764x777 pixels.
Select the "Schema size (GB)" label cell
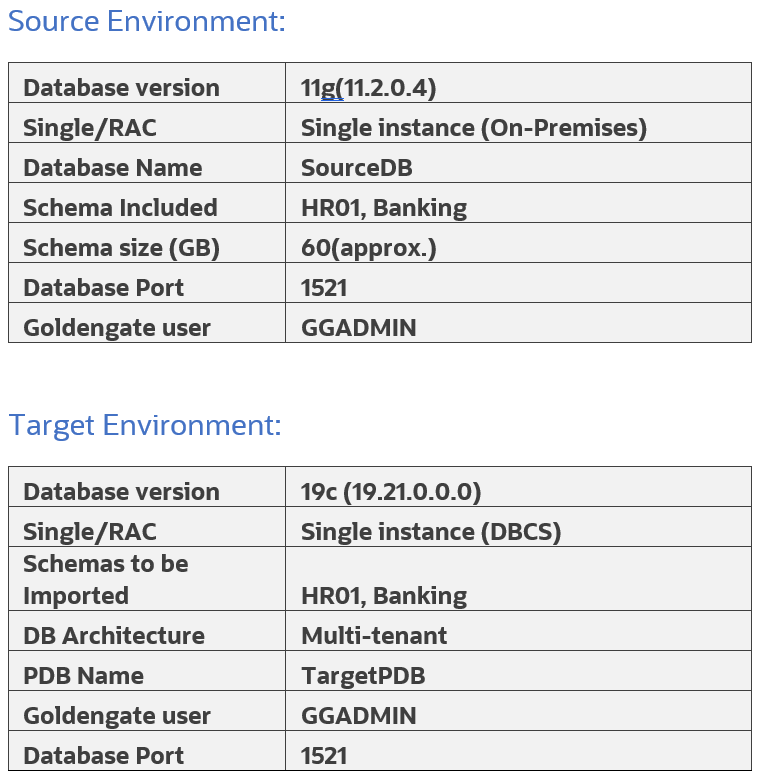point(121,248)
